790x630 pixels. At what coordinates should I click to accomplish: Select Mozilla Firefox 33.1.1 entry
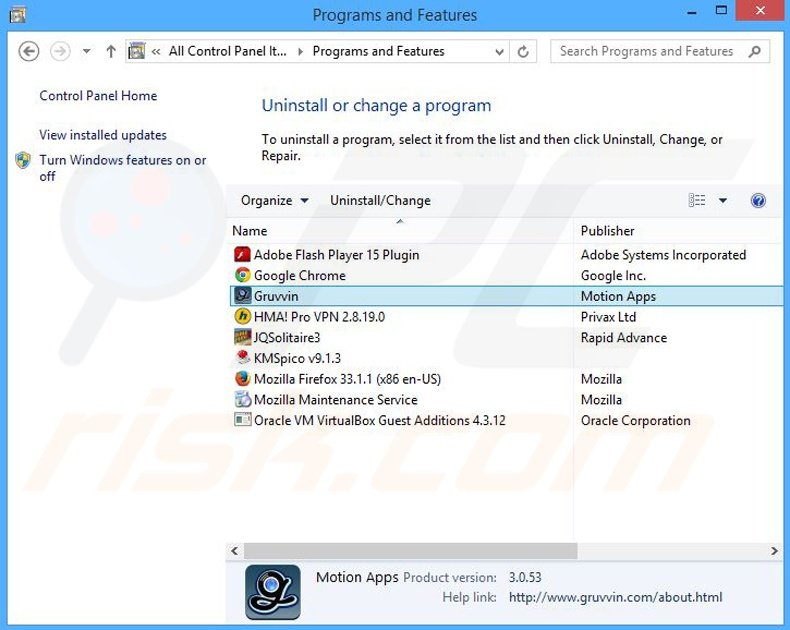click(x=347, y=379)
